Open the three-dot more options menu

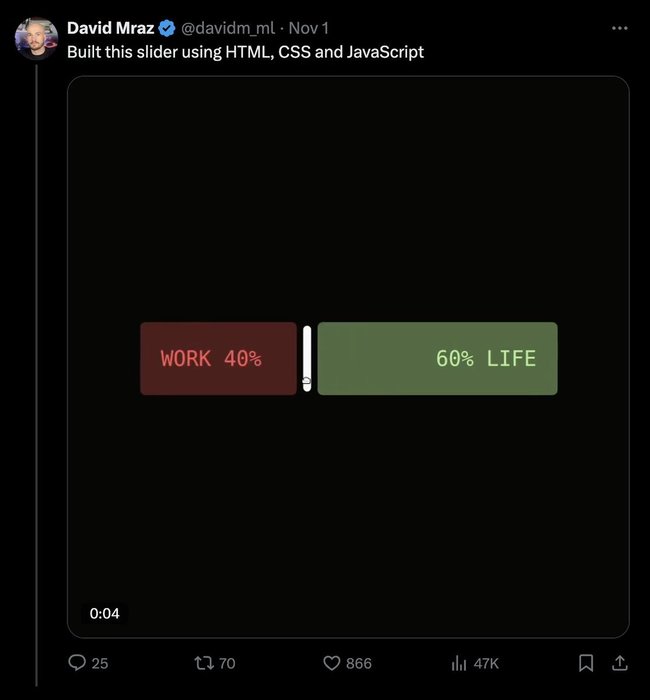coord(620,28)
